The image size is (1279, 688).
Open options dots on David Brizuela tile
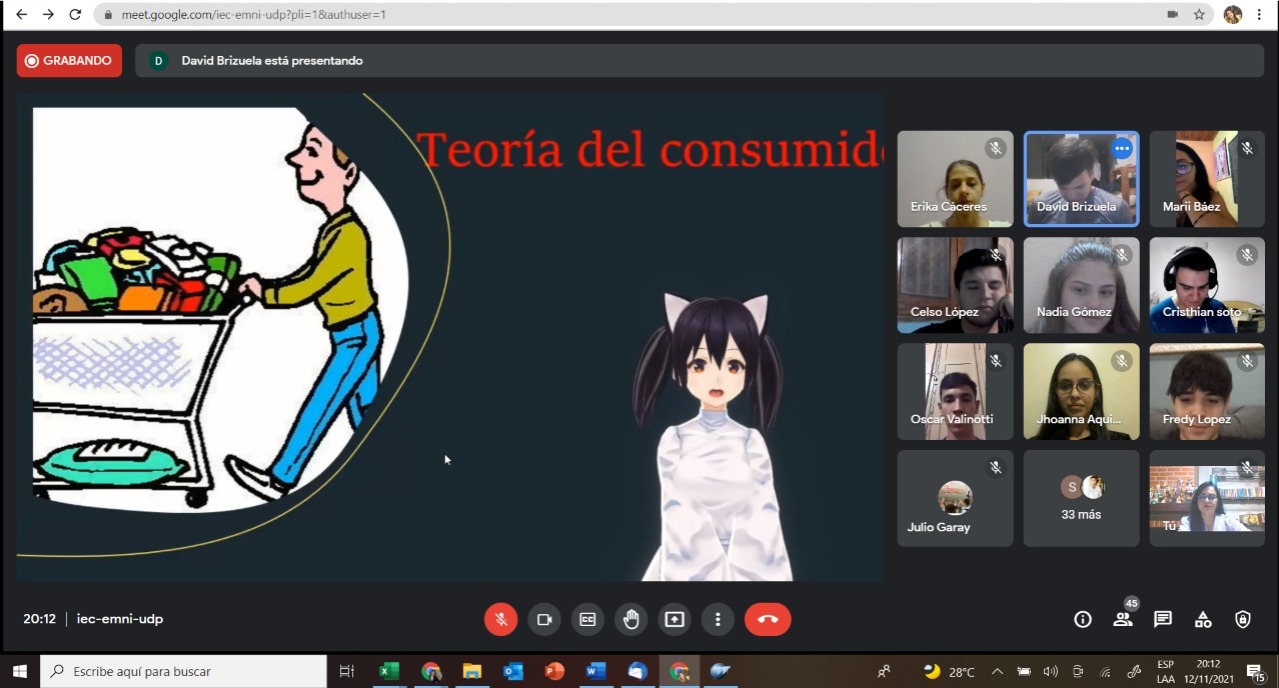[x=1122, y=148]
